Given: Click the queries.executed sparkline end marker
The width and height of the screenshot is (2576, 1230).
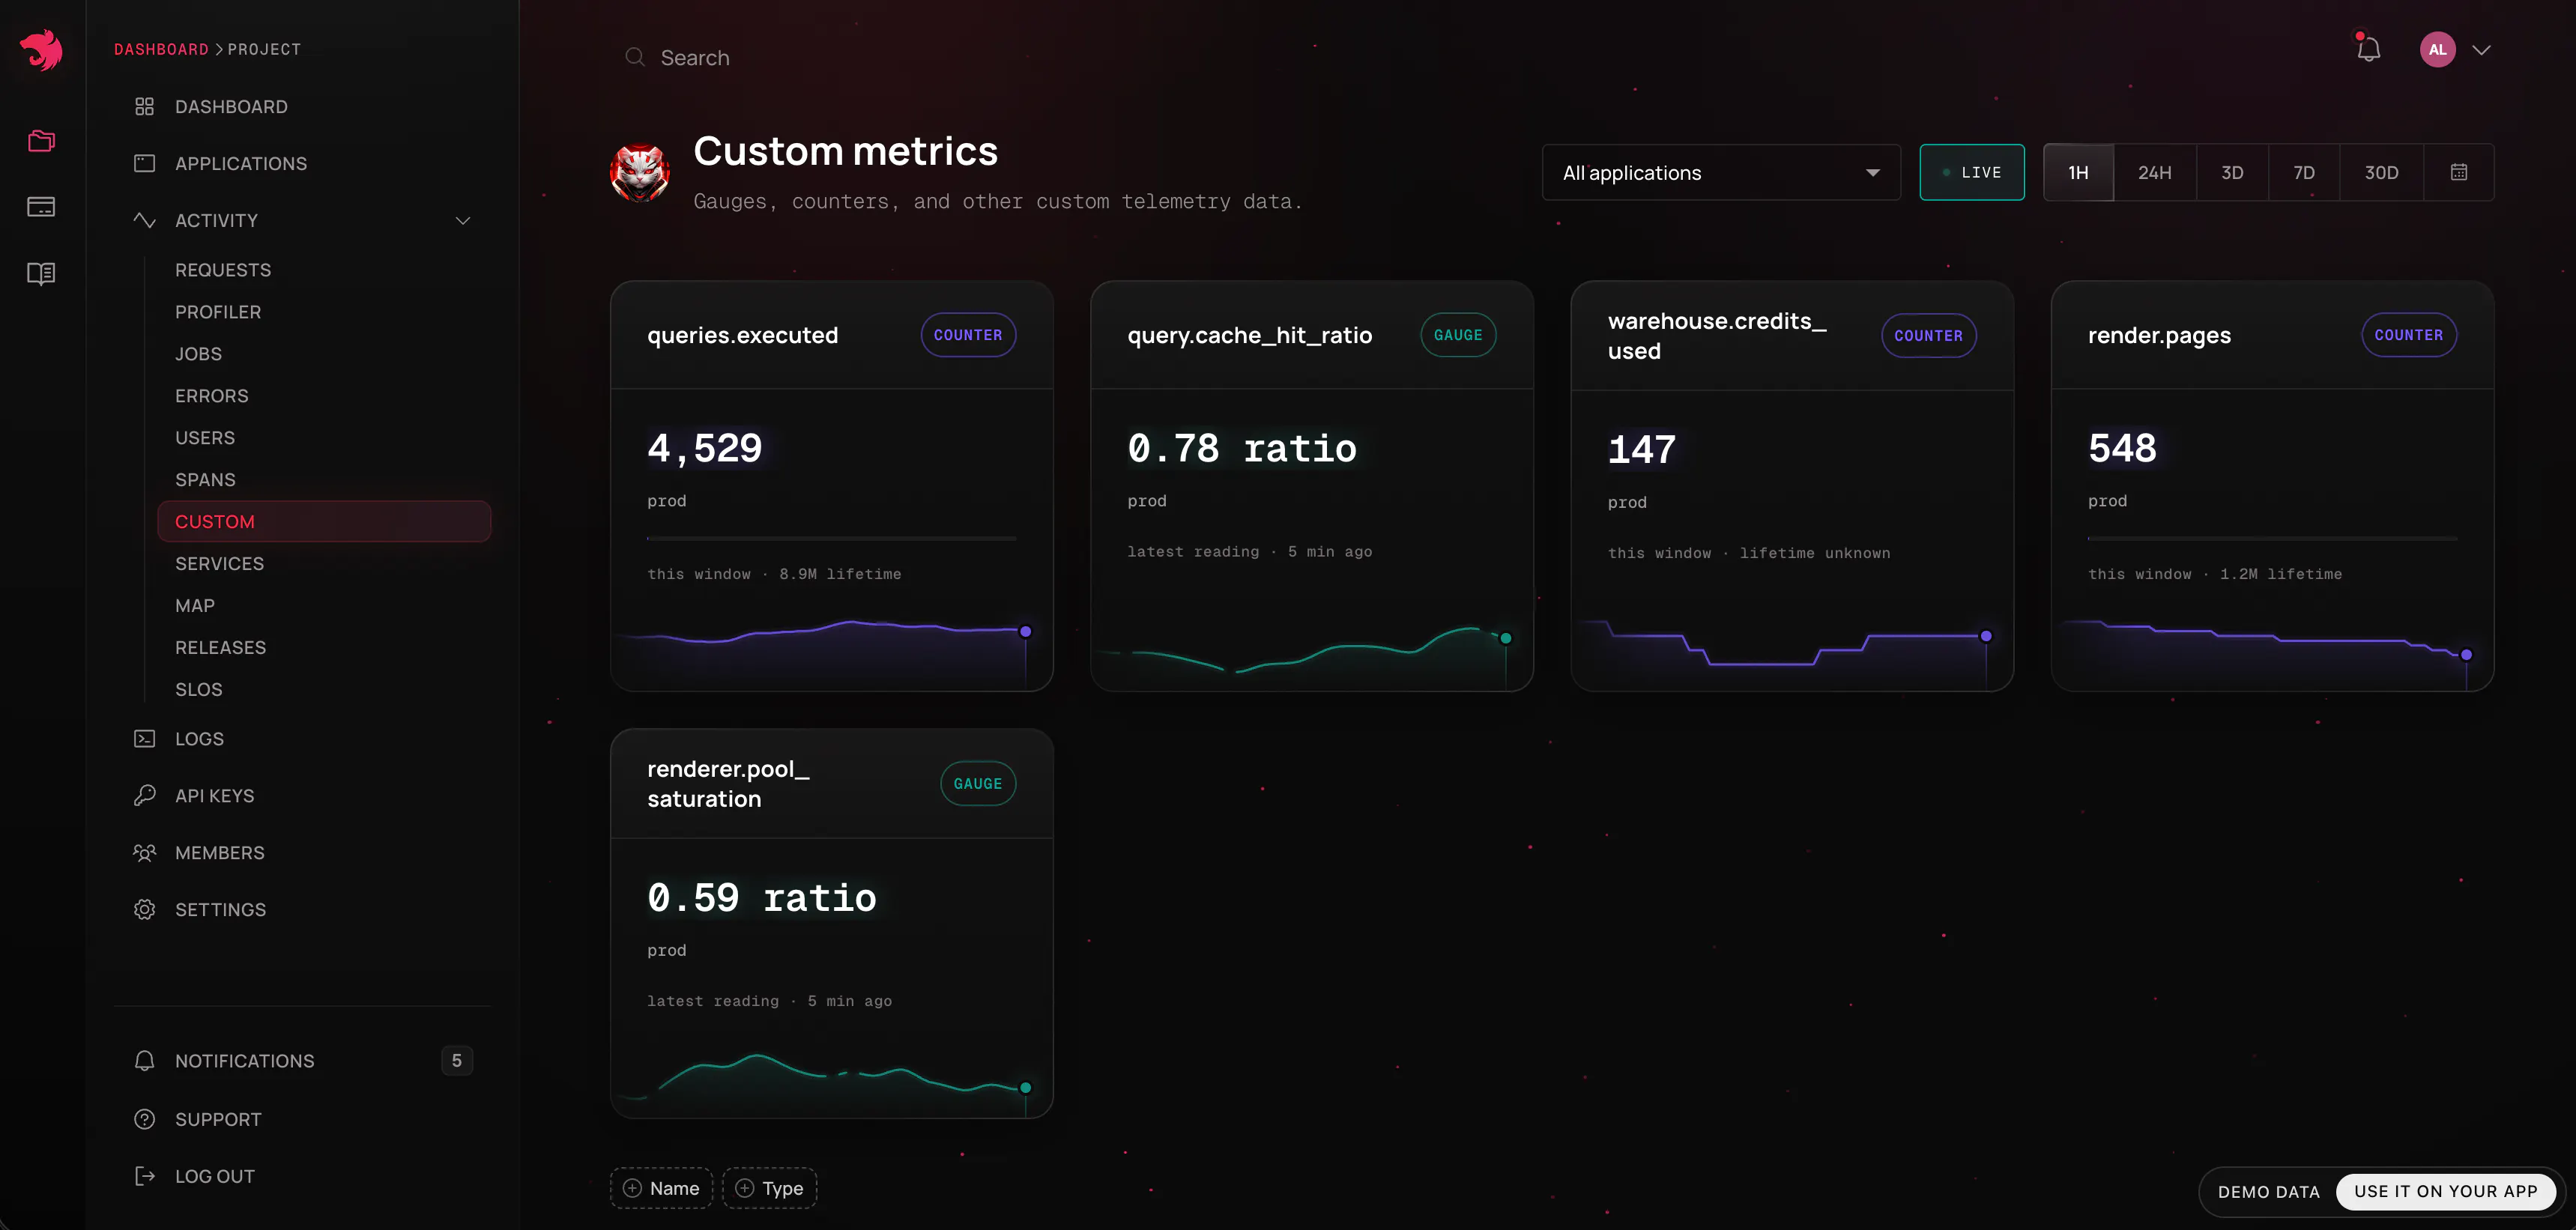Looking at the screenshot, I should click(1025, 632).
